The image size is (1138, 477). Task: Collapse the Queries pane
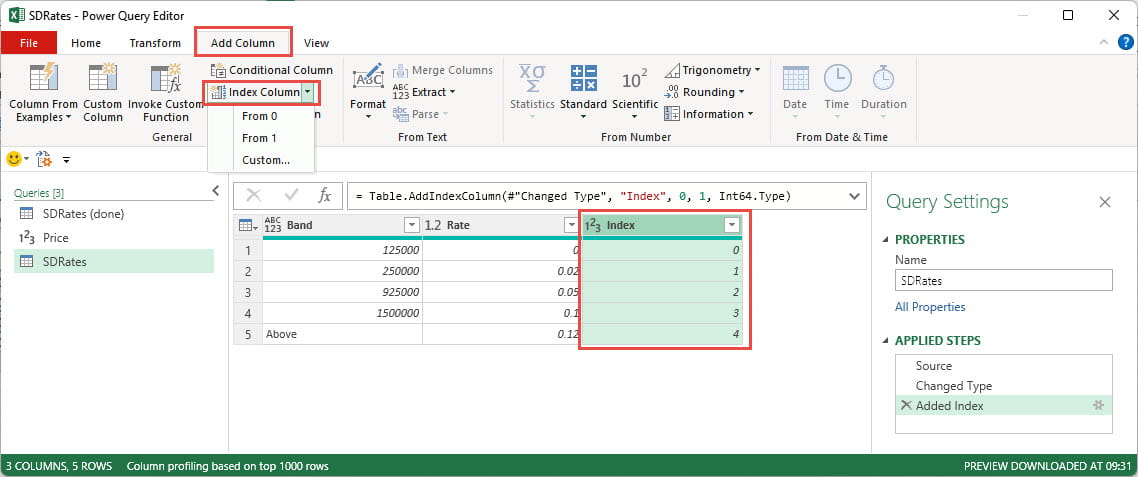tap(216, 190)
